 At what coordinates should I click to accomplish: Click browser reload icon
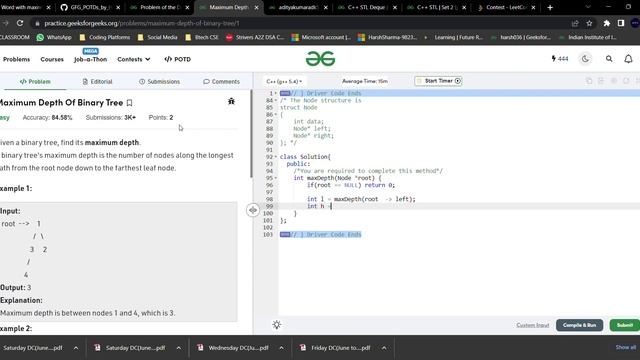20,23
